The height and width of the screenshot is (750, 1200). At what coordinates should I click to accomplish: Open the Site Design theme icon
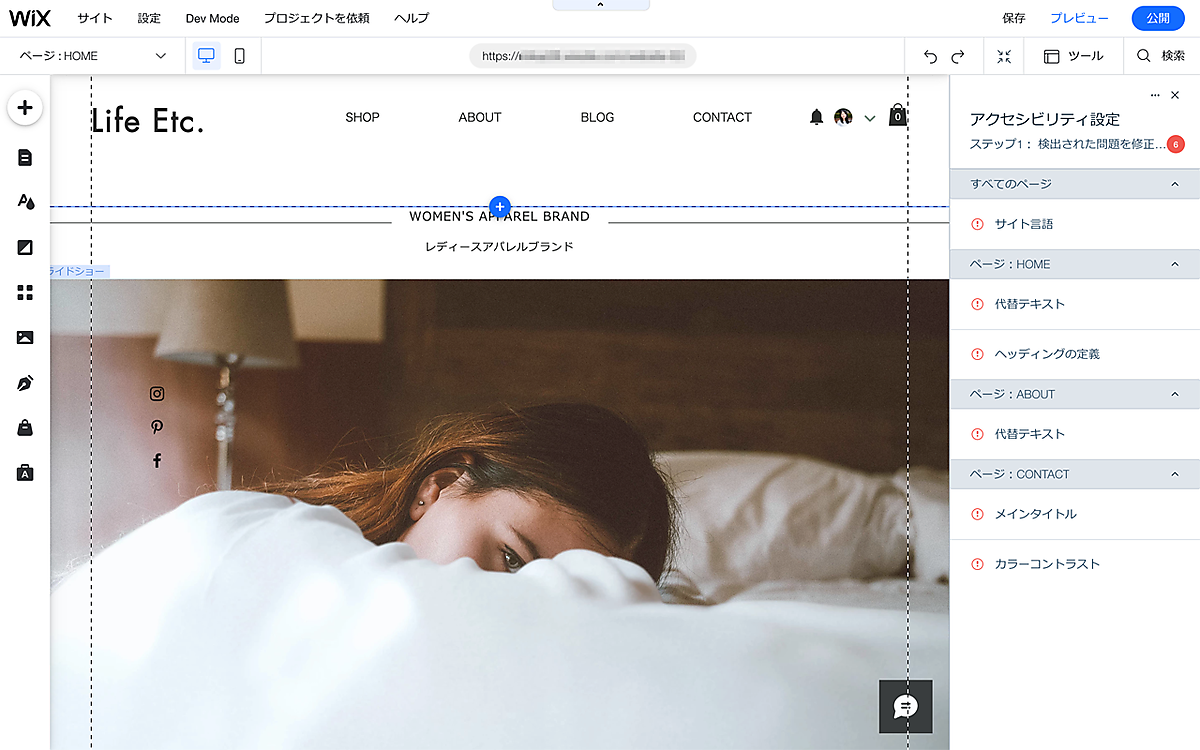click(x=25, y=202)
